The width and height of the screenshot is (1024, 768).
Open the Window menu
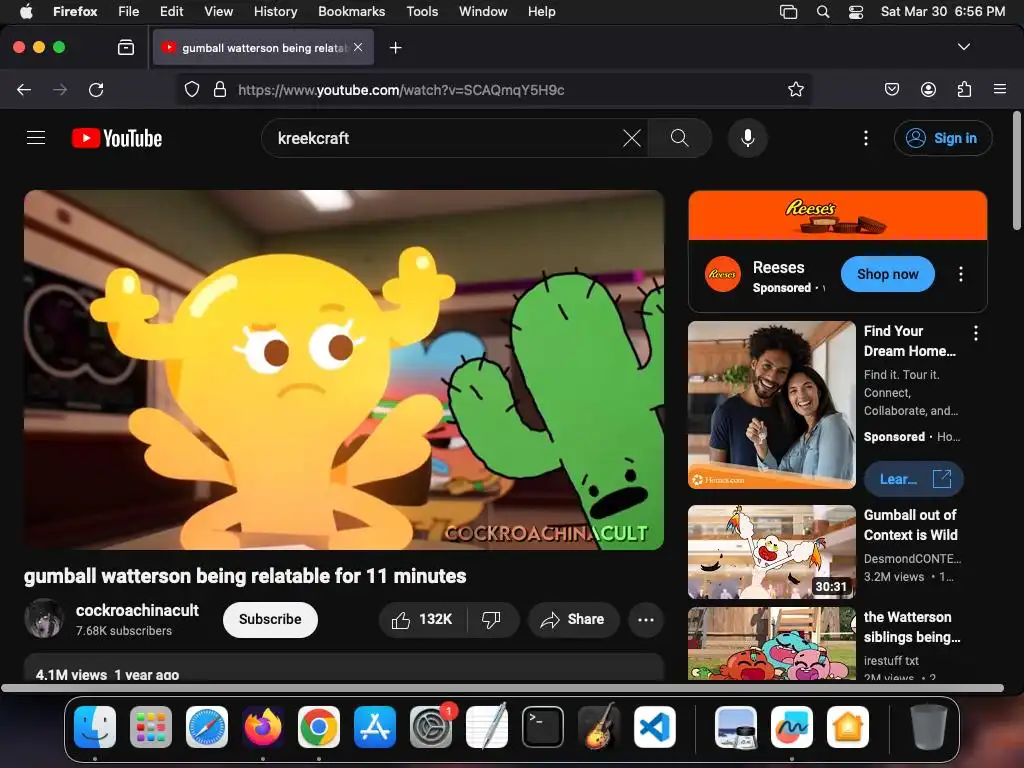483,11
